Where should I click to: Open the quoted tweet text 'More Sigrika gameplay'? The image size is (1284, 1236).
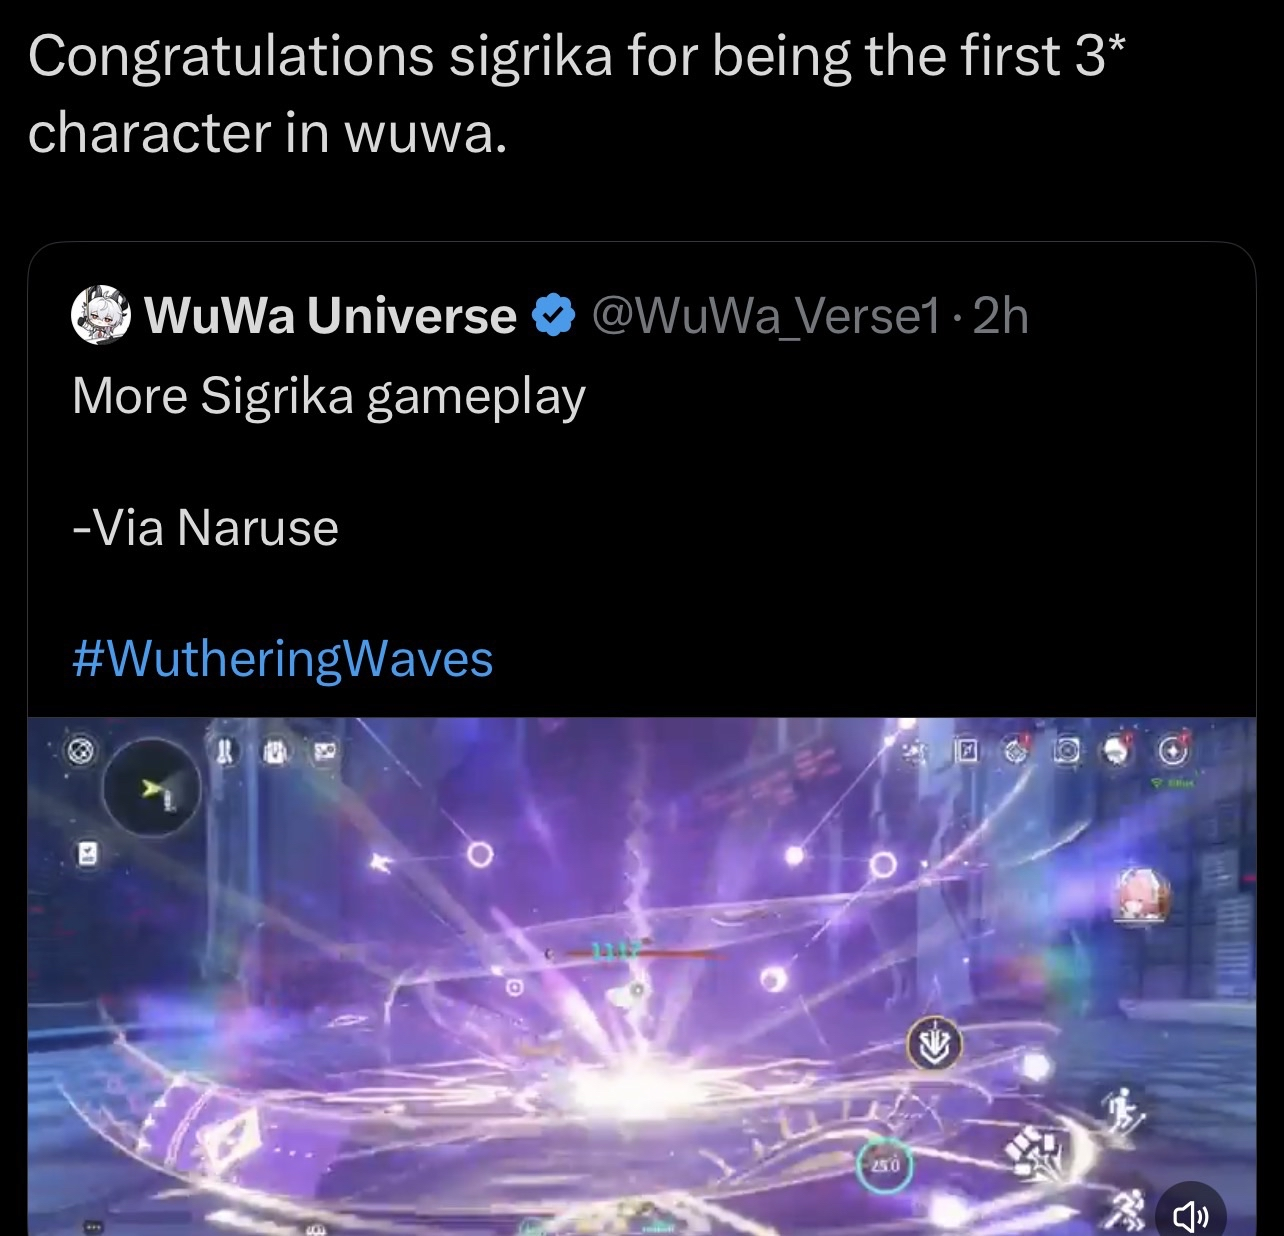pyautogui.click(x=329, y=396)
